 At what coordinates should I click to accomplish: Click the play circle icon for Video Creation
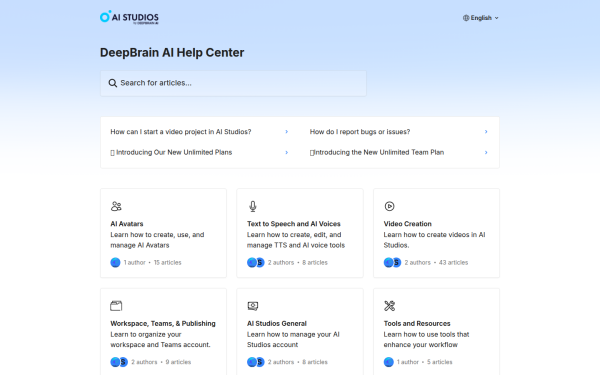(389, 206)
